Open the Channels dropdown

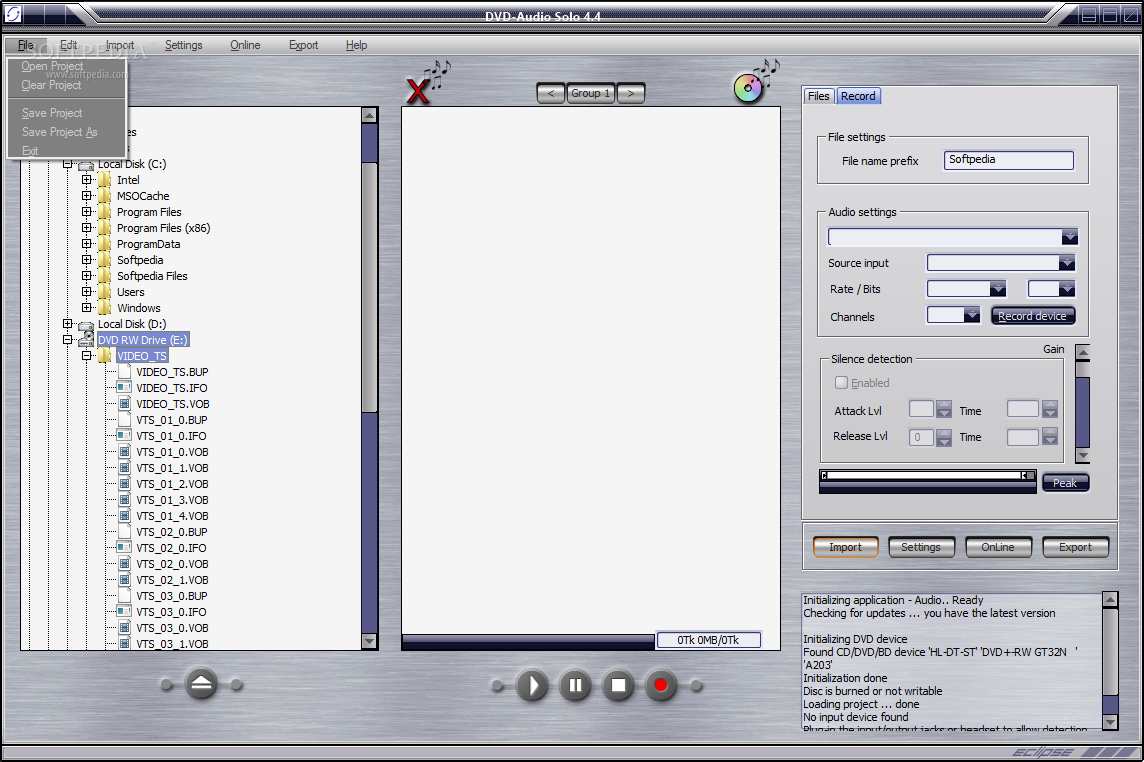972,315
